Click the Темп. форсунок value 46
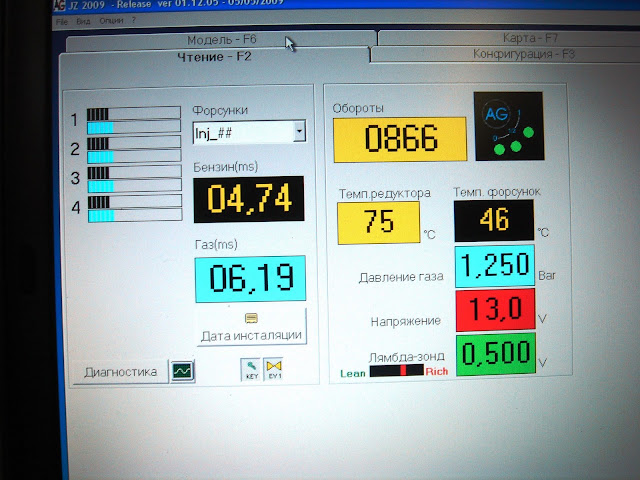Image resolution: width=640 pixels, height=480 pixels. point(494,220)
